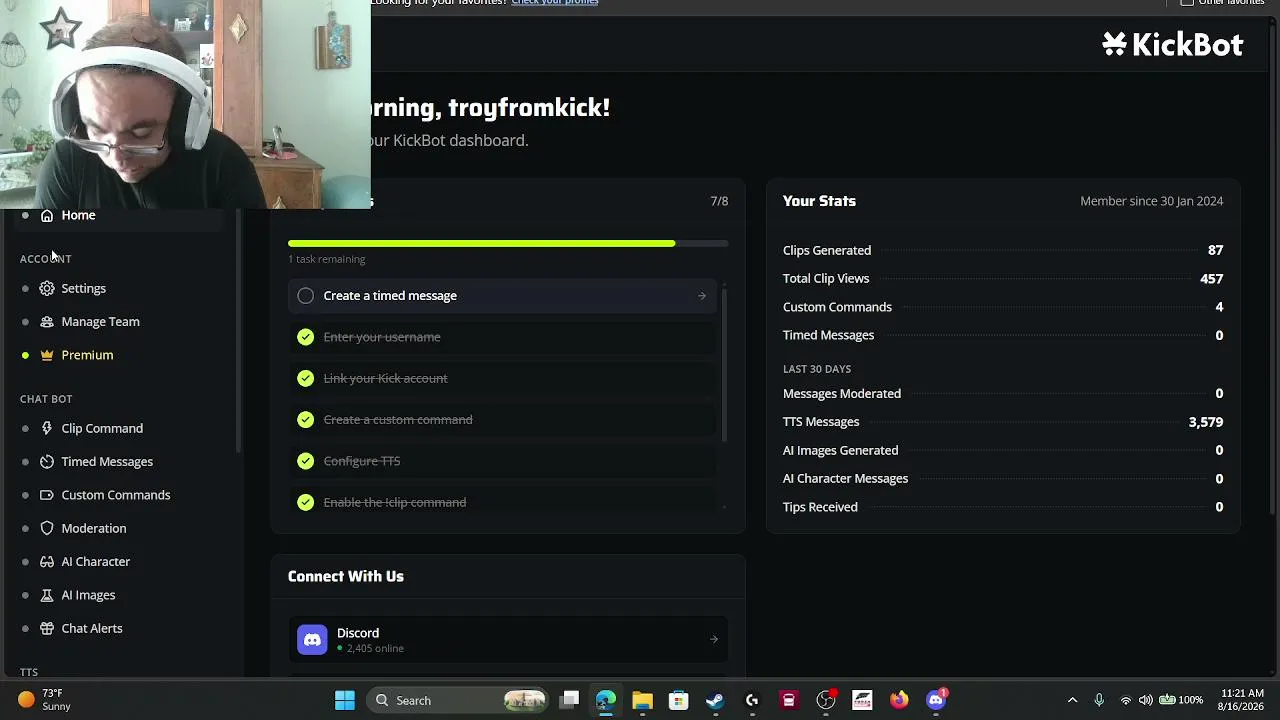Click the volume speaker icon in the tray
Screen dimensions: 1280x720
click(x=1146, y=700)
